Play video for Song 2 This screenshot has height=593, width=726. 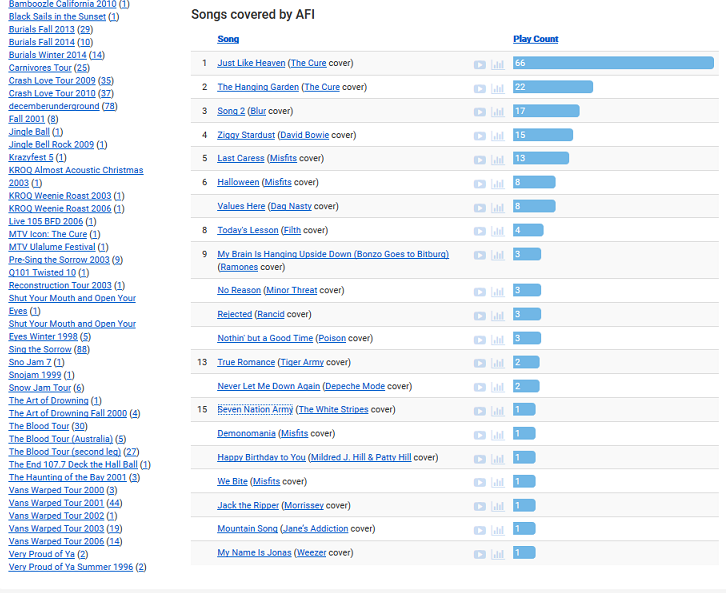[480, 112]
